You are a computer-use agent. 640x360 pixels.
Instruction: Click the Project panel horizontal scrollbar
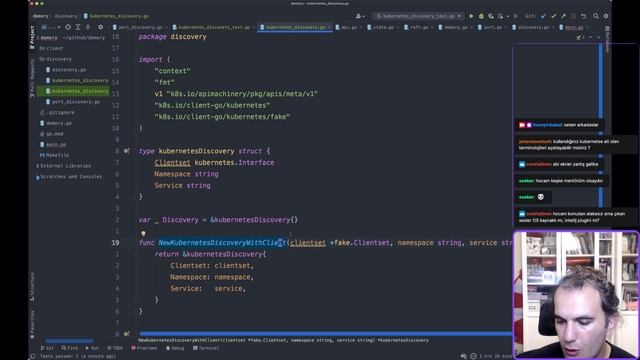[x=69, y=341]
